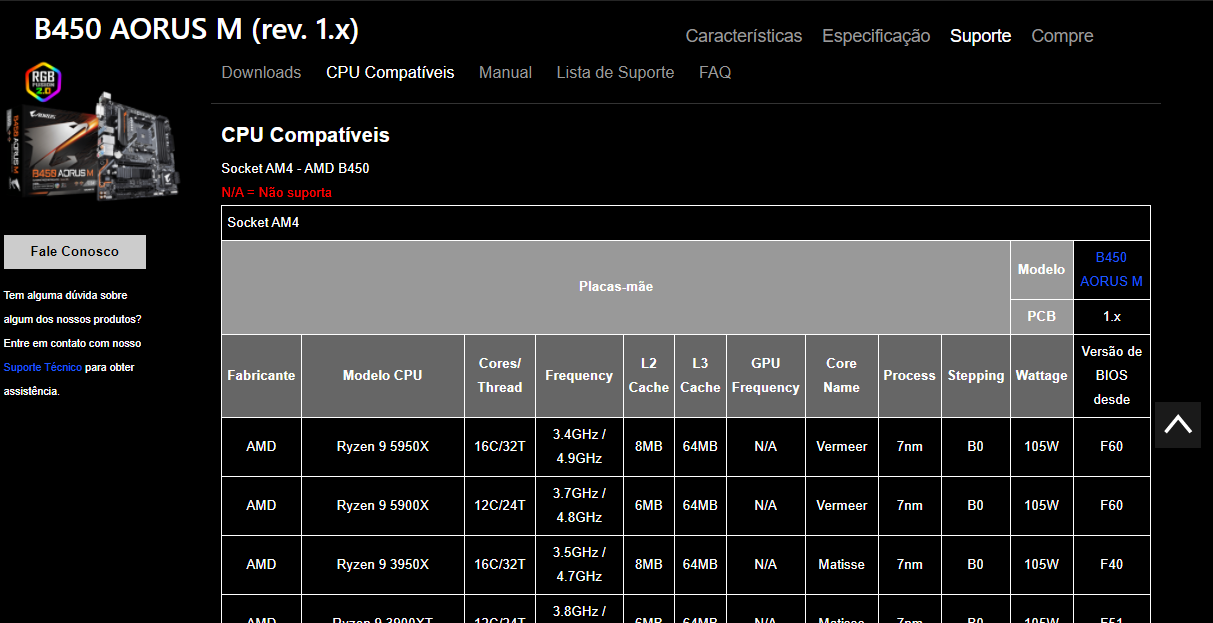Click the Versão de BIOS desde header
Screen dimensions: 1213x623
[x=1112, y=376]
